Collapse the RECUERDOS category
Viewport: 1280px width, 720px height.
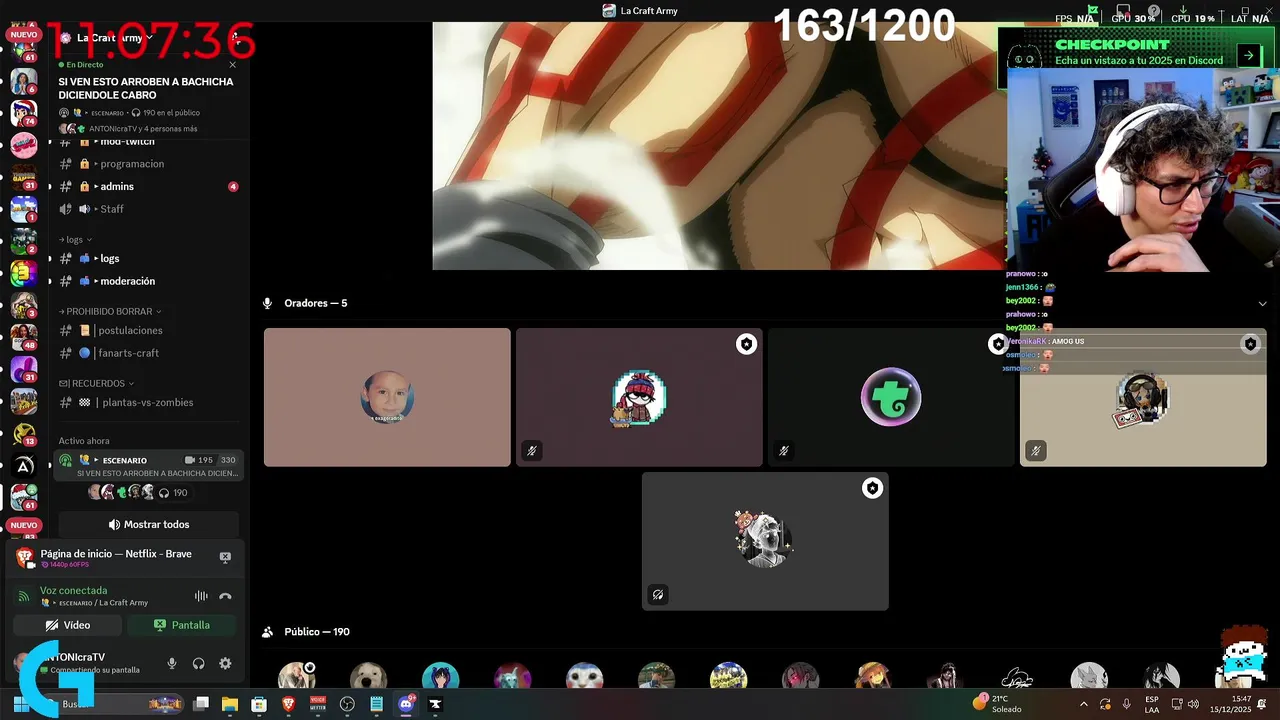coord(96,383)
